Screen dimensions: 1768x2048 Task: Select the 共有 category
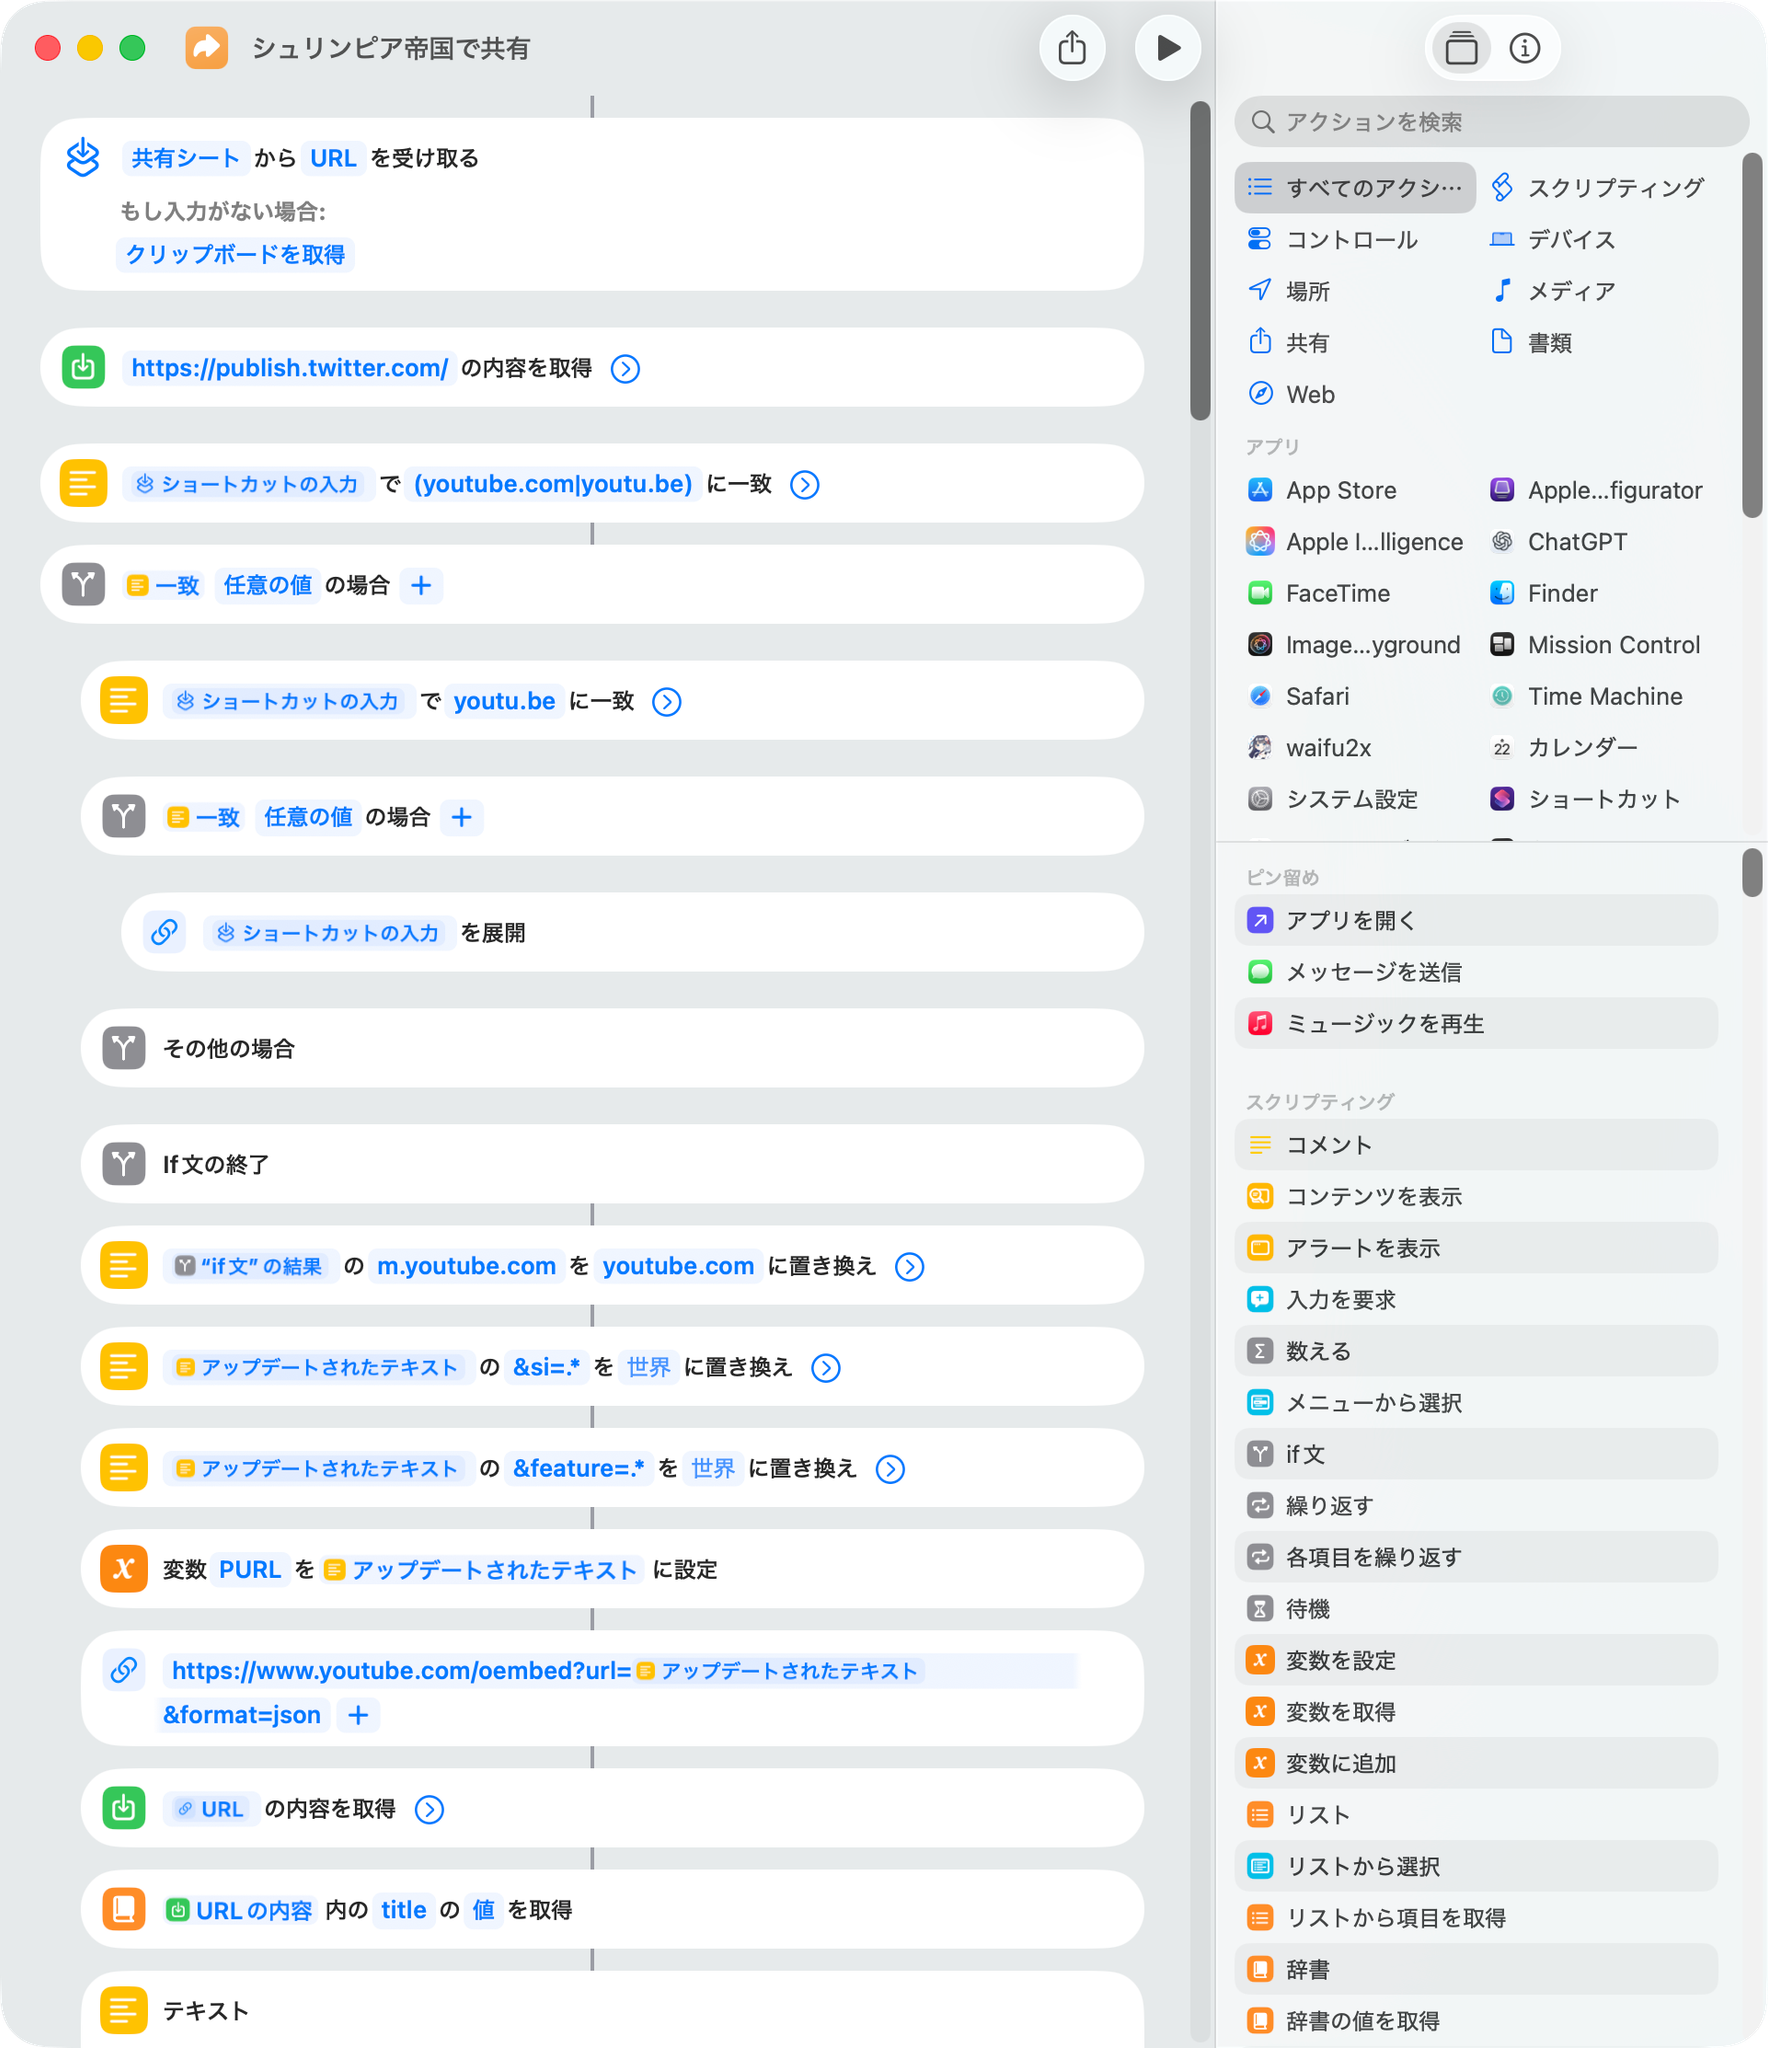(1289, 343)
